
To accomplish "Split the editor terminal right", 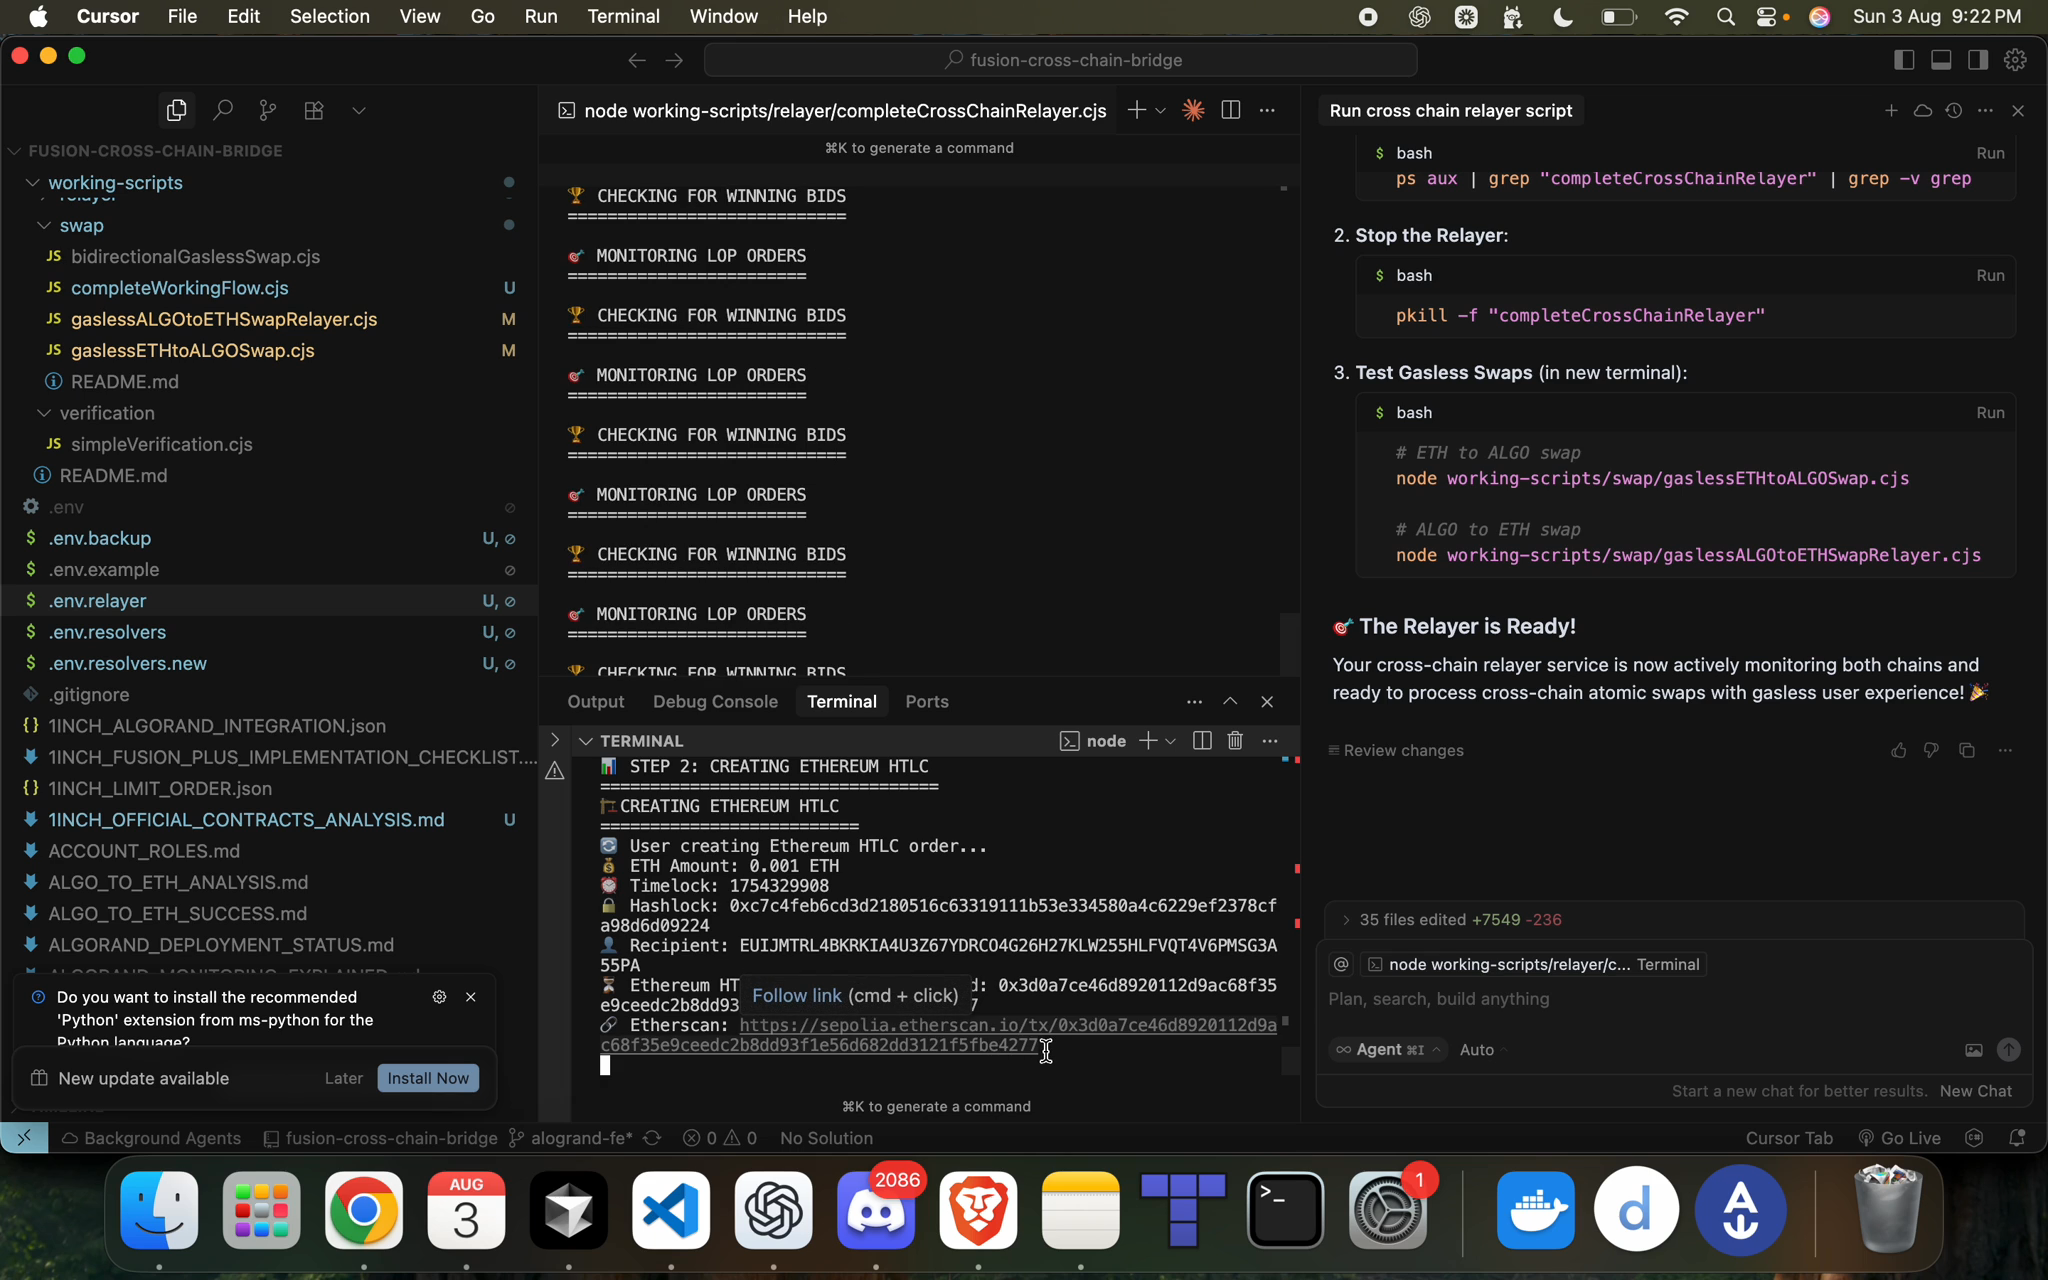I will tap(1230, 110).
